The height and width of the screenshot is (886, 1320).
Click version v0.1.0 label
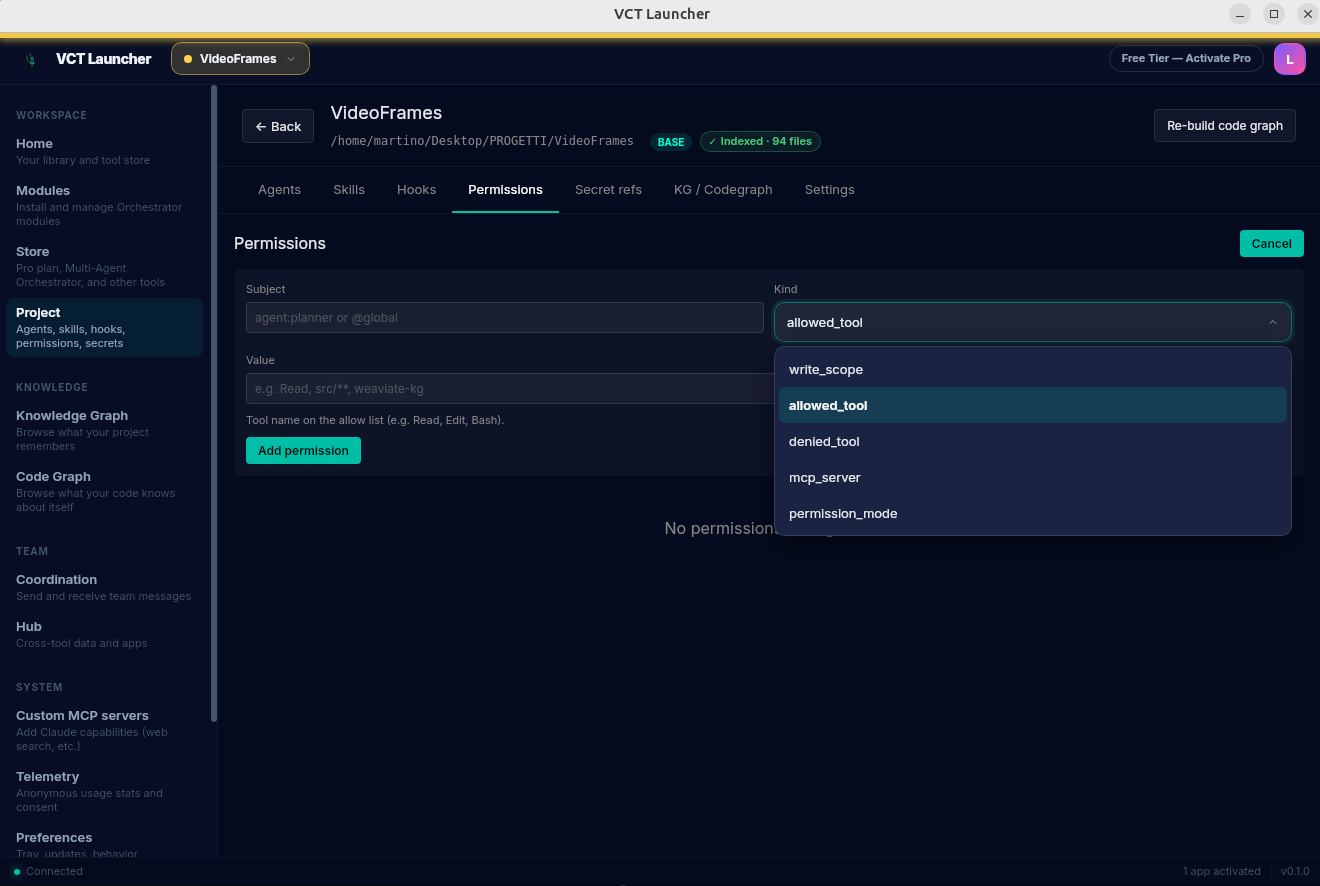click(1295, 871)
